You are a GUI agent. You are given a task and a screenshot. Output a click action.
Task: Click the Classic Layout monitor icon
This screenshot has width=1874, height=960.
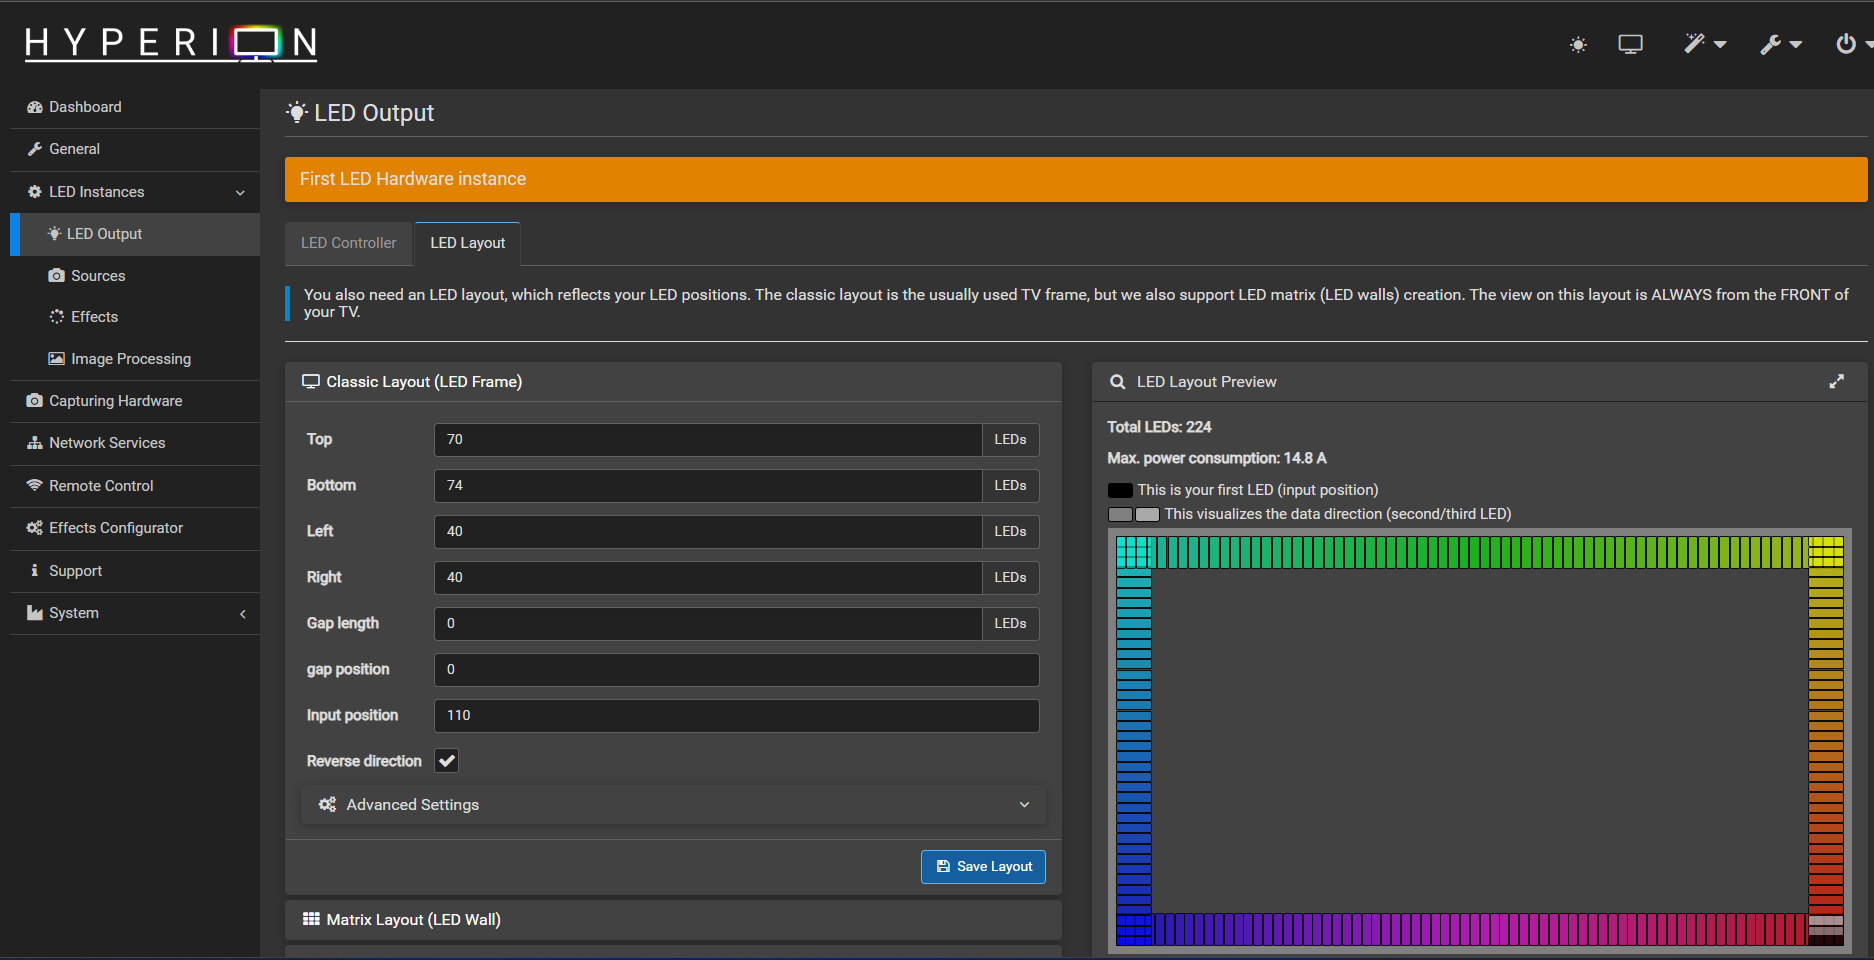pos(311,382)
